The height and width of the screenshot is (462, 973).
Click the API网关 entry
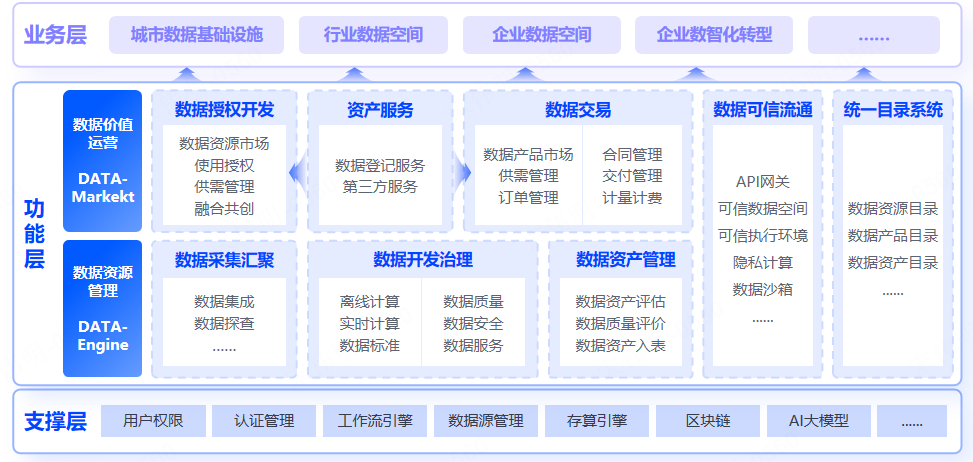click(762, 181)
